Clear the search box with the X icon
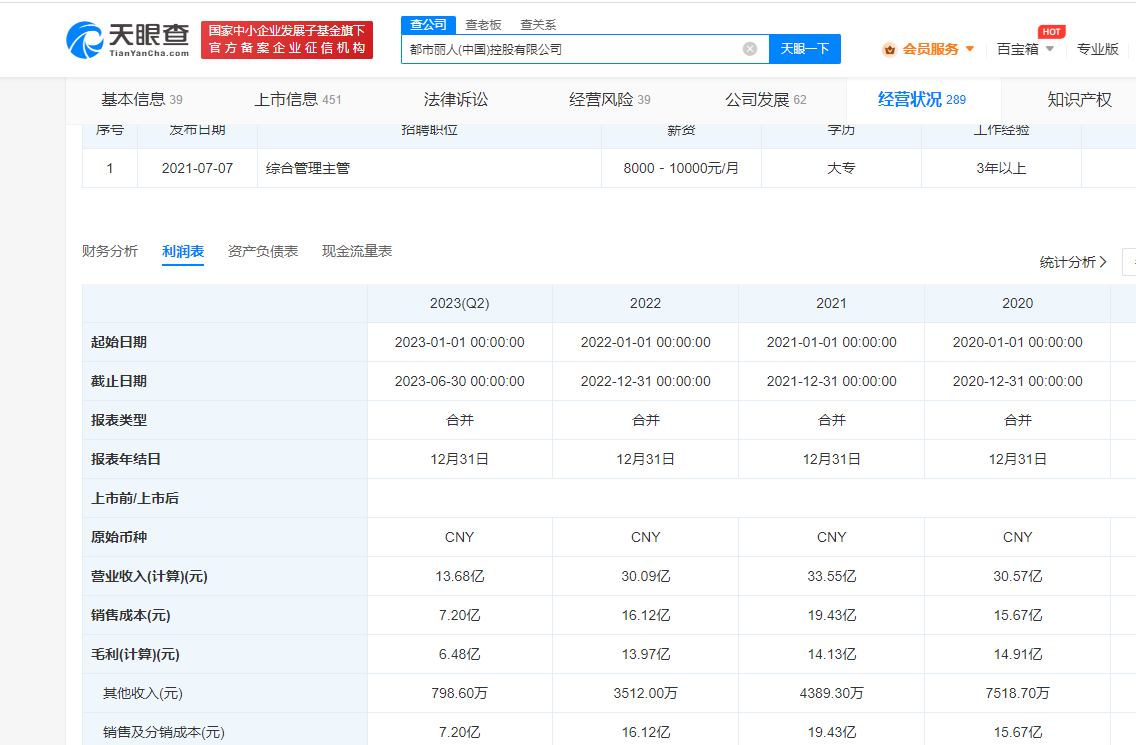1136x745 pixels. click(x=750, y=49)
